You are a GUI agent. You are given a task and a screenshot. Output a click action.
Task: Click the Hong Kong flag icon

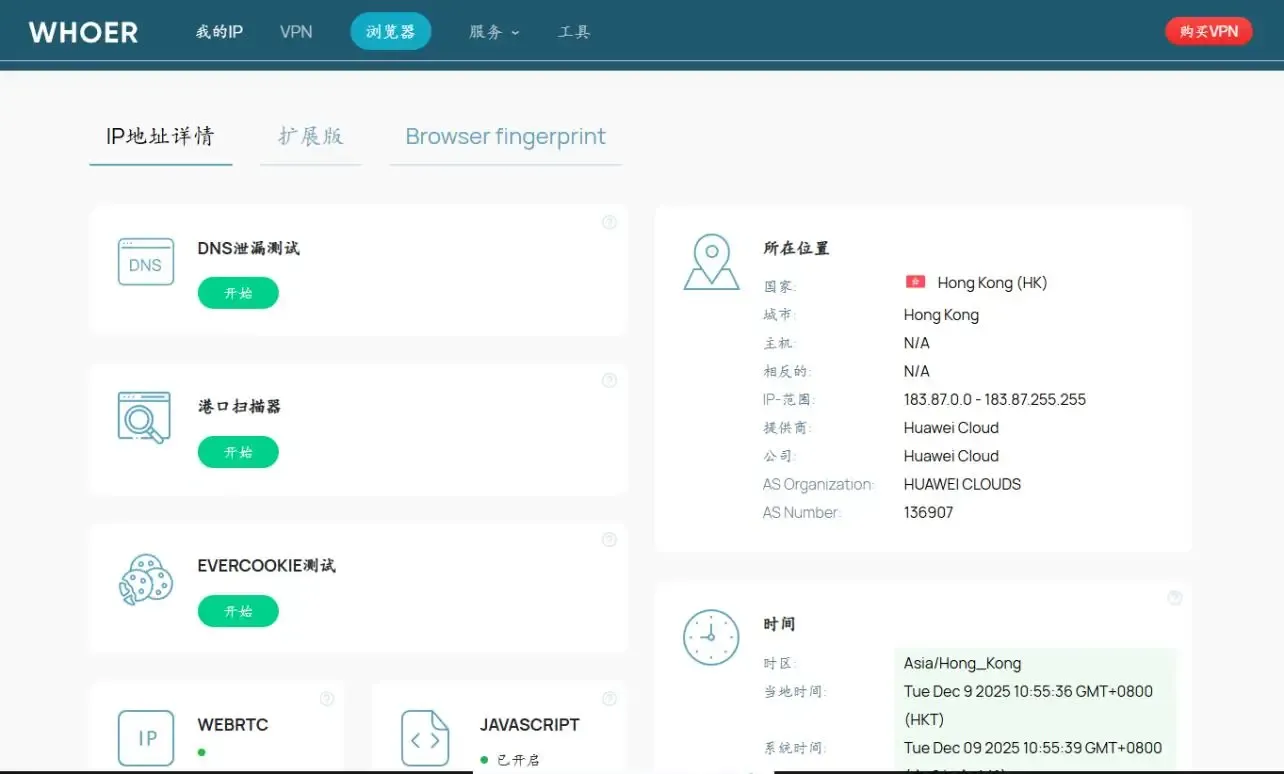915,283
